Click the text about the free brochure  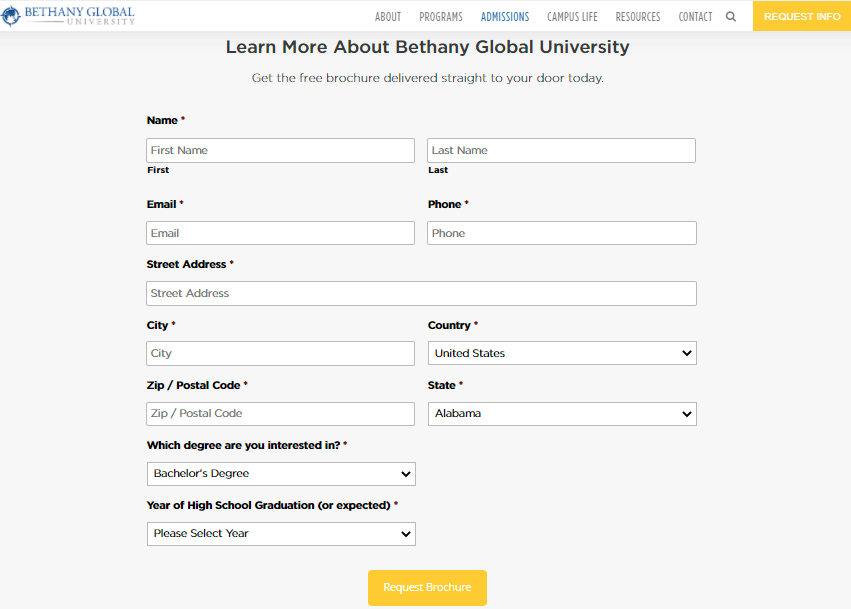(428, 78)
